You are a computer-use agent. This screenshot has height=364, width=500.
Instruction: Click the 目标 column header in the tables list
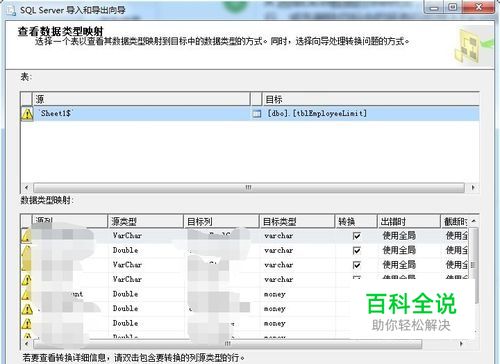pyautogui.click(x=371, y=99)
